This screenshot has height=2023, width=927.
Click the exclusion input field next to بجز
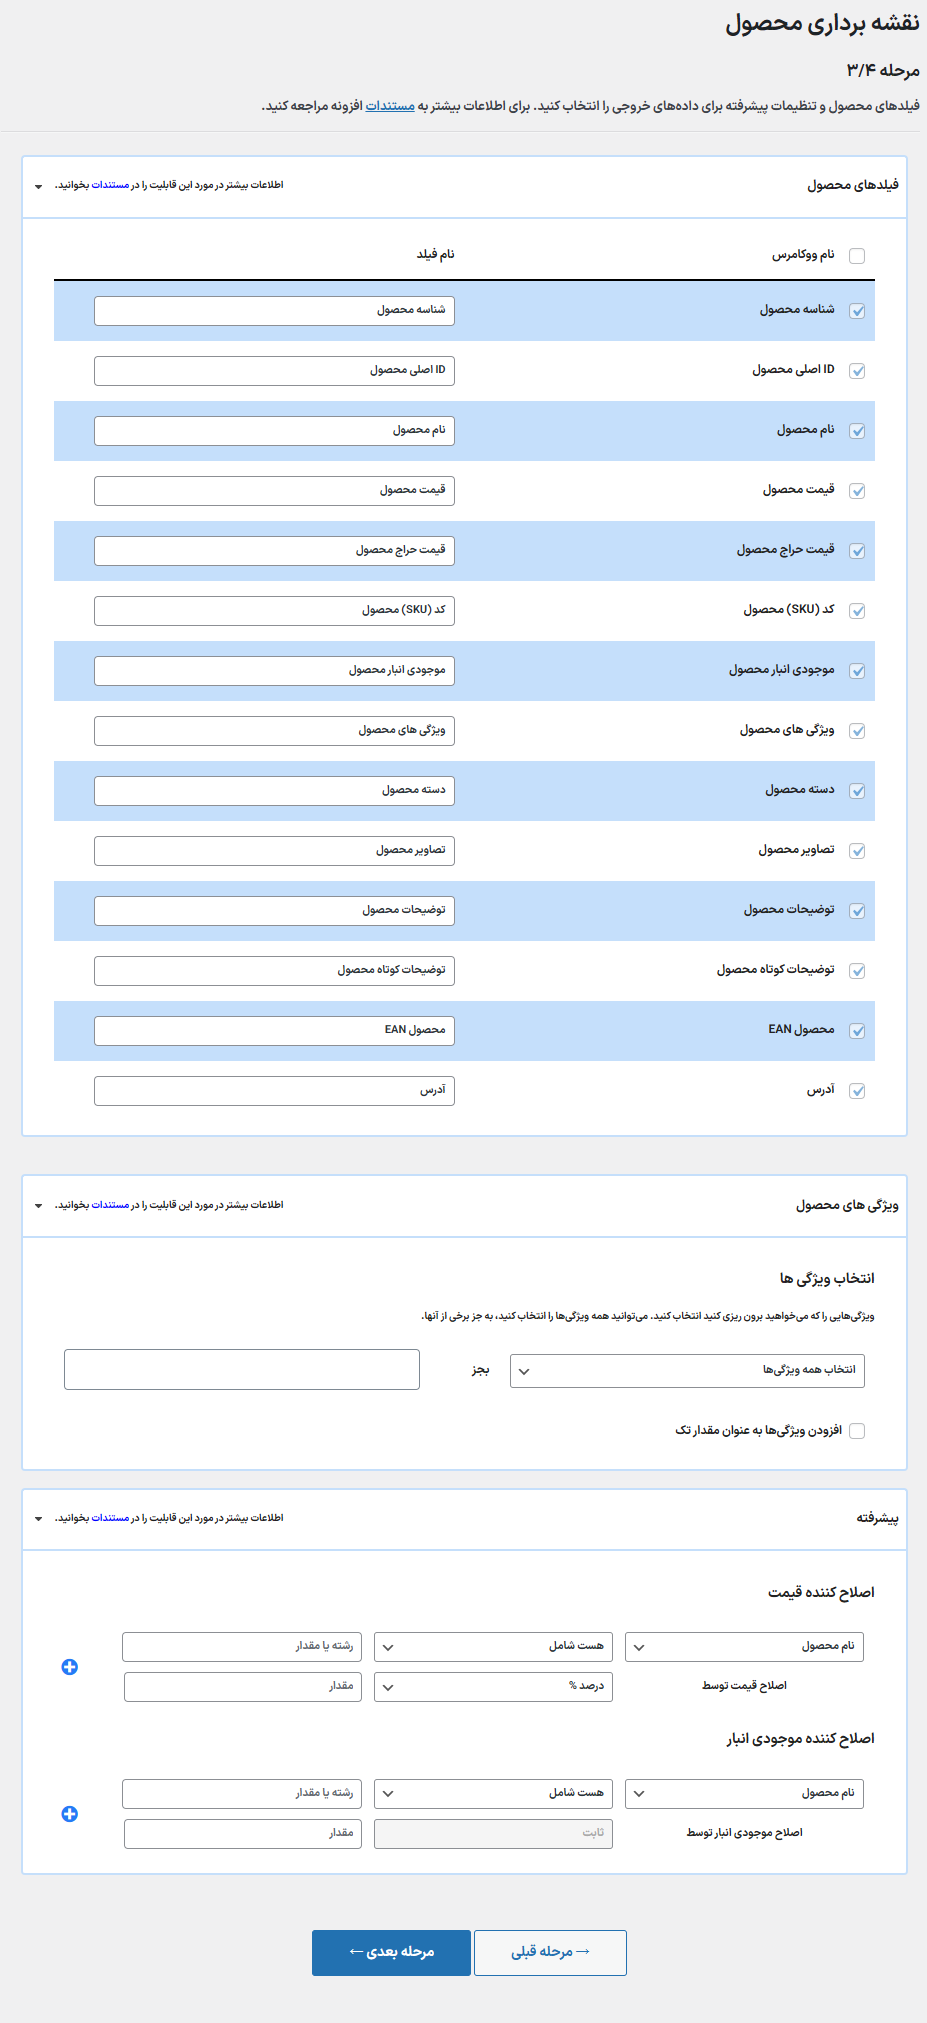click(x=242, y=1369)
